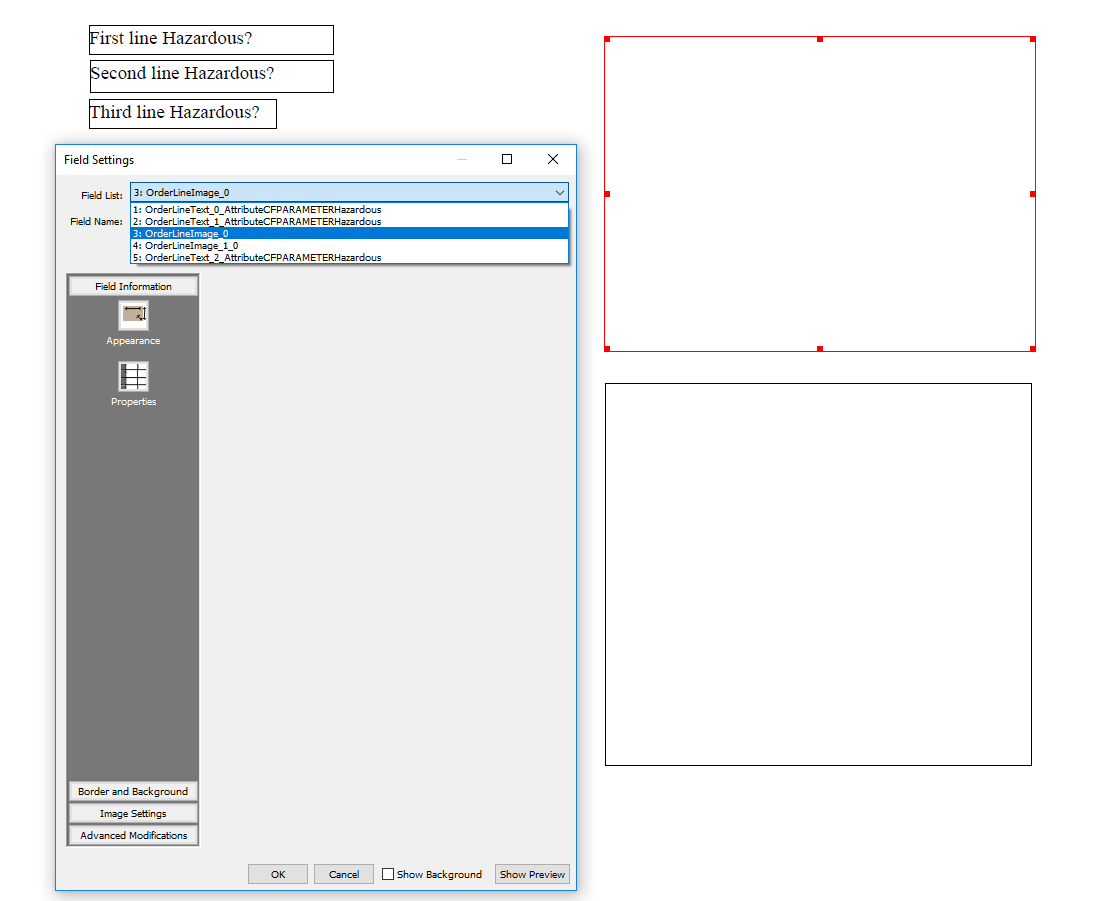This screenshot has height=901, width=1120.
Task: Toggle the Show Background checkbox
Action: pos(388,874)
